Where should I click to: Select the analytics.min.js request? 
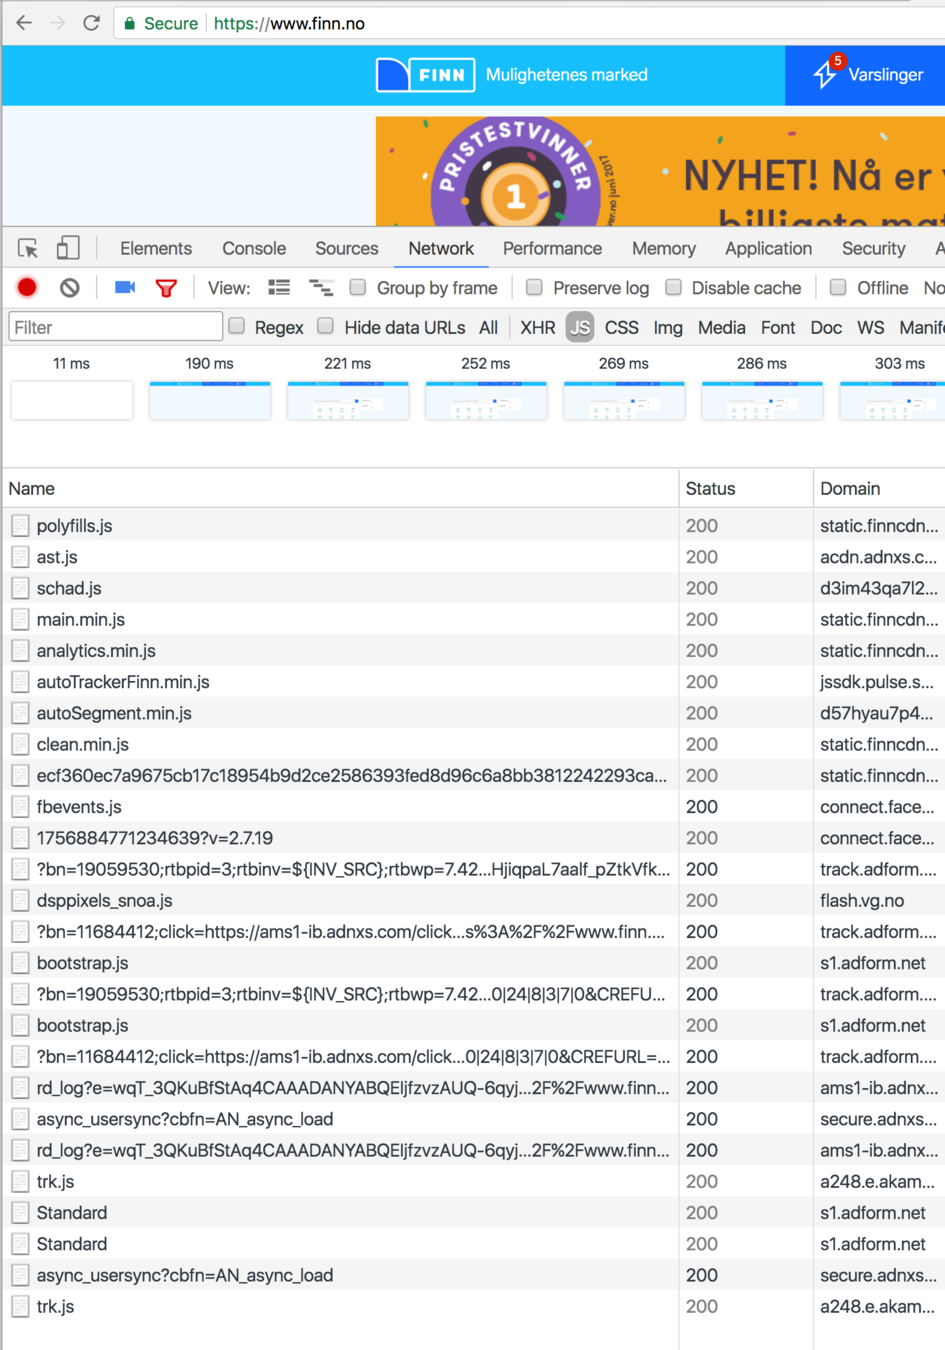click(x=473, y=651)
